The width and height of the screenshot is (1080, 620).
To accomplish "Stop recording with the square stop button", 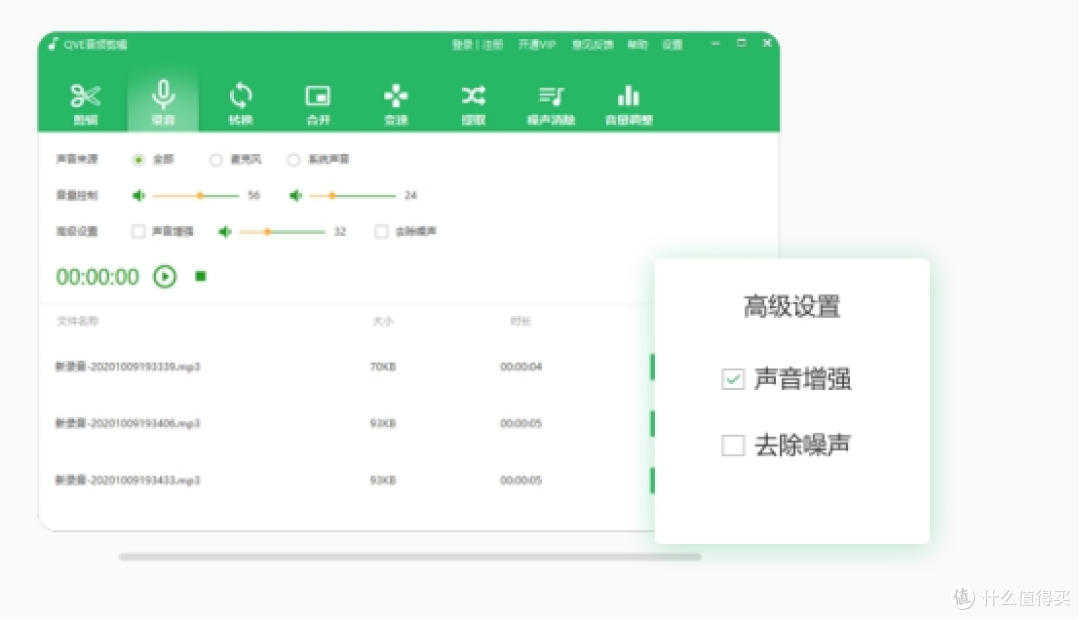I will [x=200, y=276].
